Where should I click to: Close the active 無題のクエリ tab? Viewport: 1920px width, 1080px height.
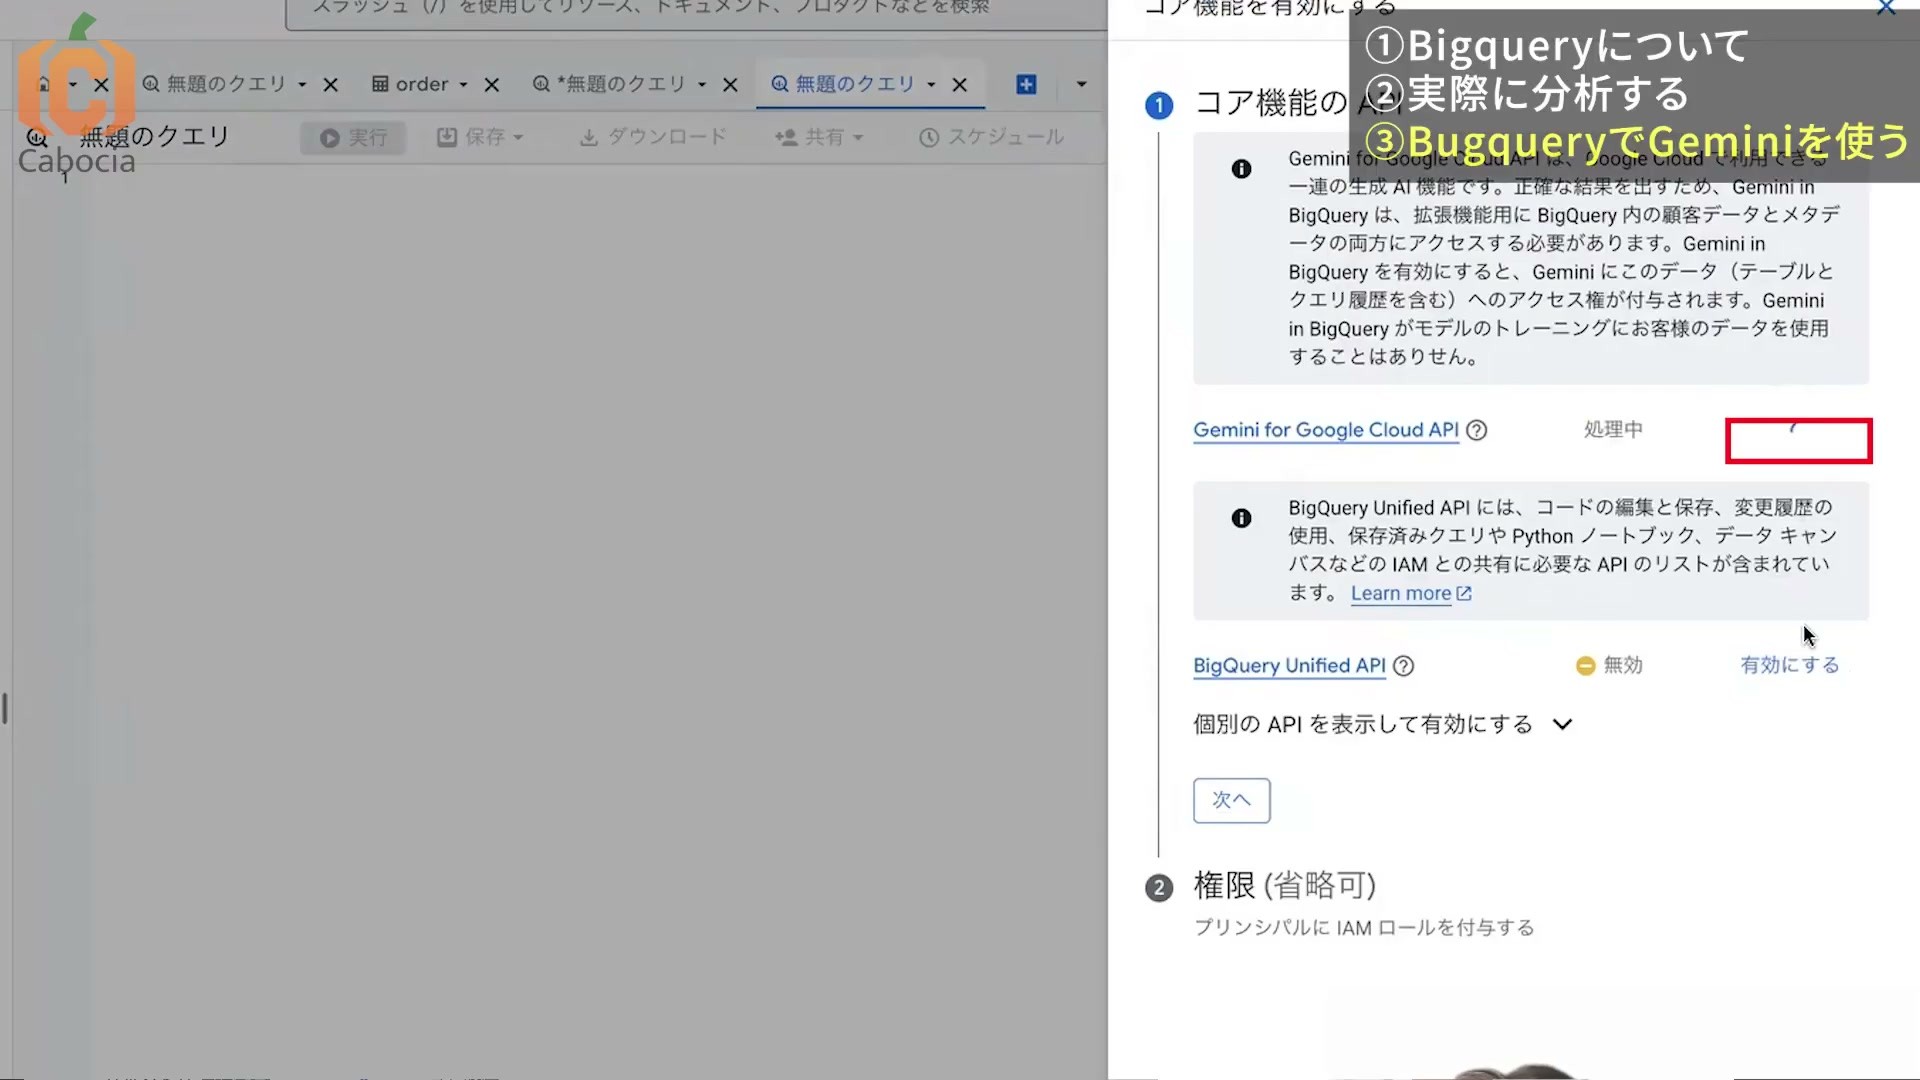[x=960, y=85]
